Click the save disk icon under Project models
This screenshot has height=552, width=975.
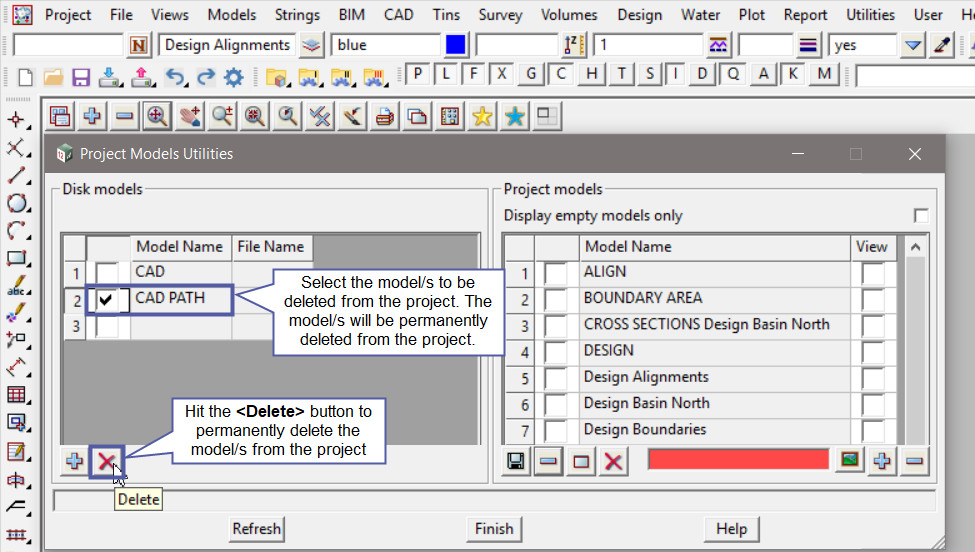(516, 461)
